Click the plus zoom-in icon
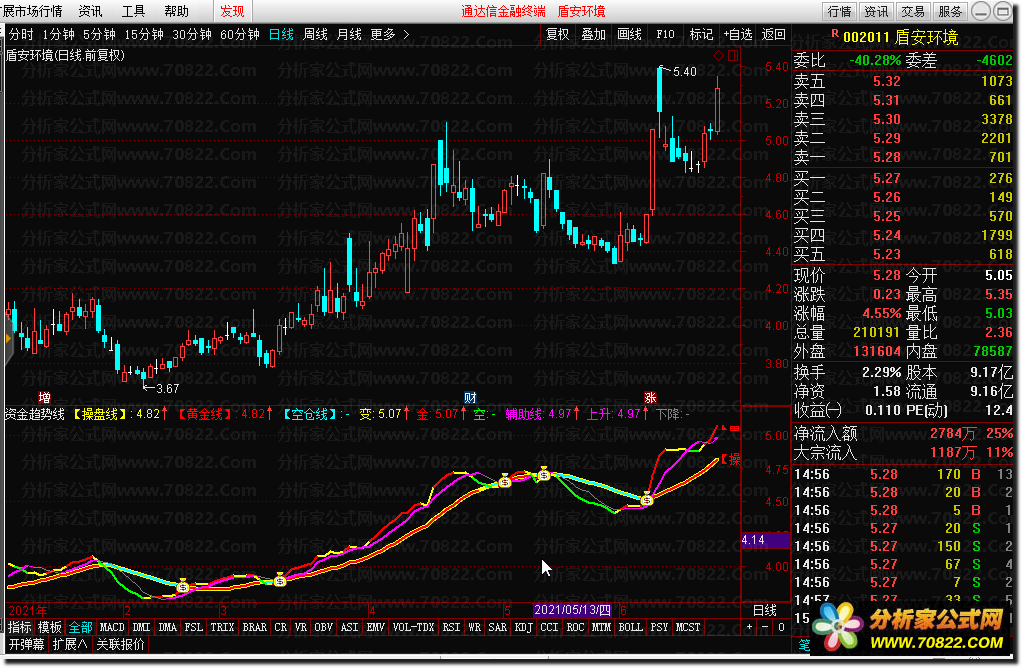Viewport: 1023px width, 668px height. (x=749, y=627)
